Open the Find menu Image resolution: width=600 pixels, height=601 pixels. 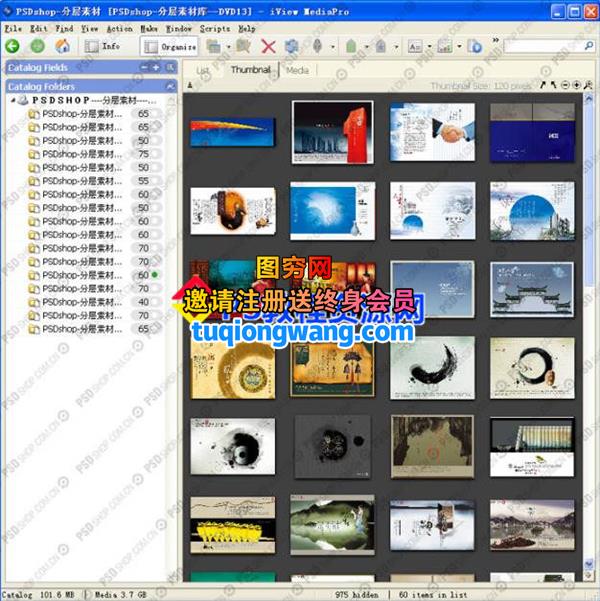tap(64, 29)
